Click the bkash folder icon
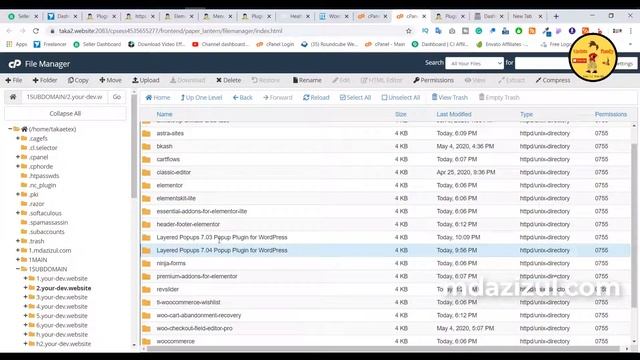The image size is (640, 360). (x=146, y=147)
